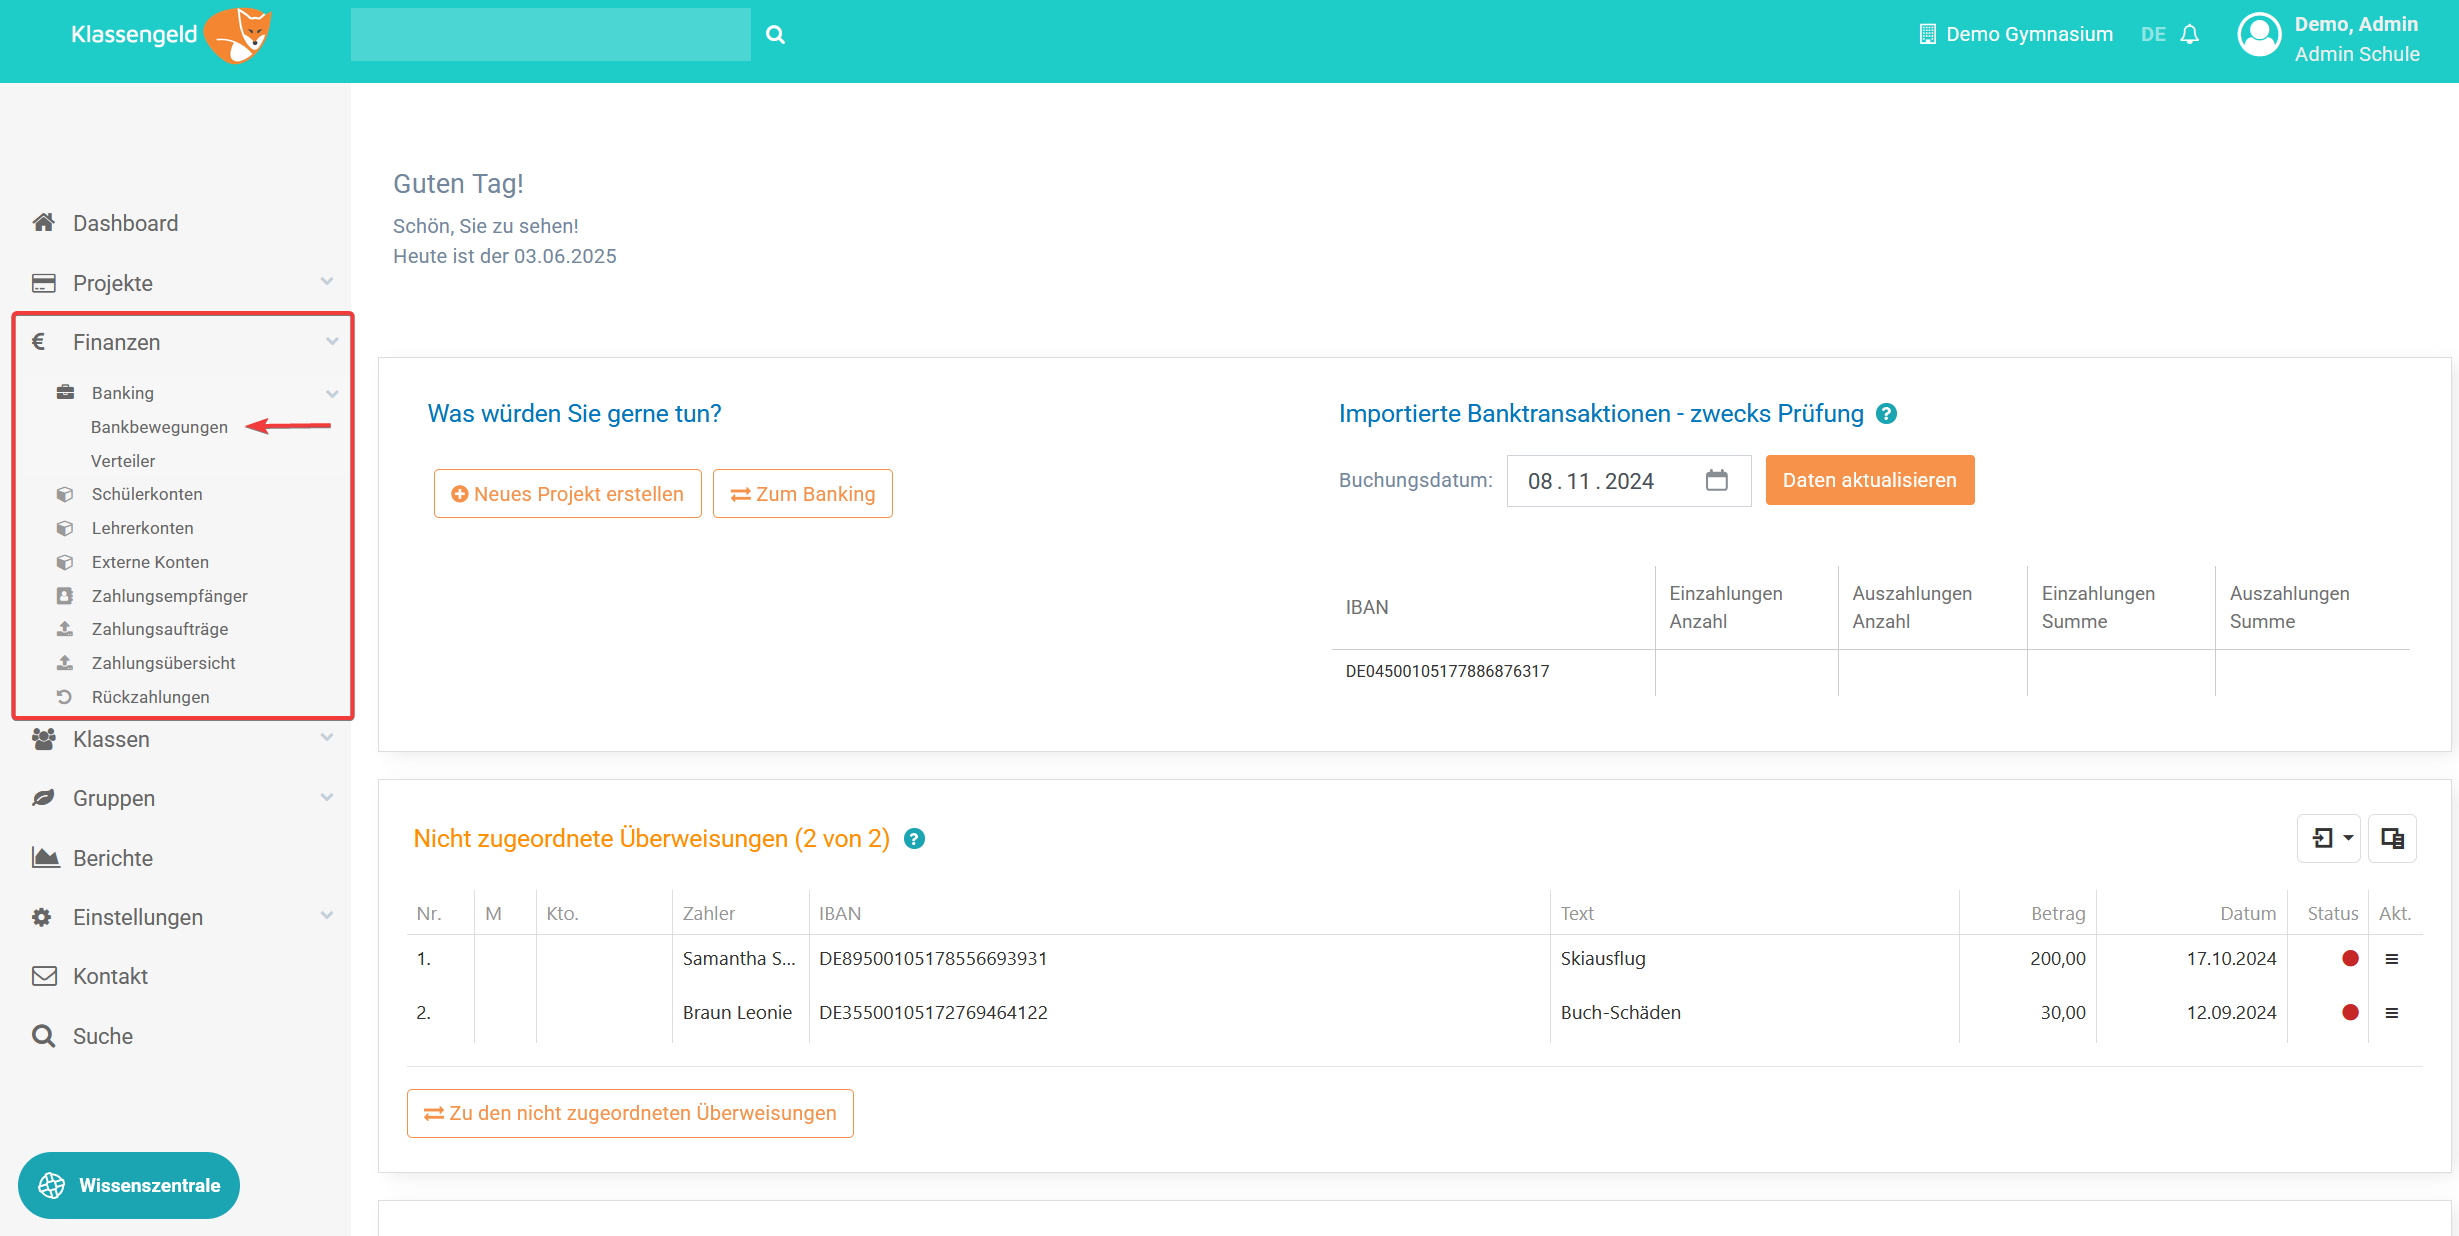Open Bankbewegungen in sidebar
This screenshot has width=2459, height=1236.
pos(159,427)
